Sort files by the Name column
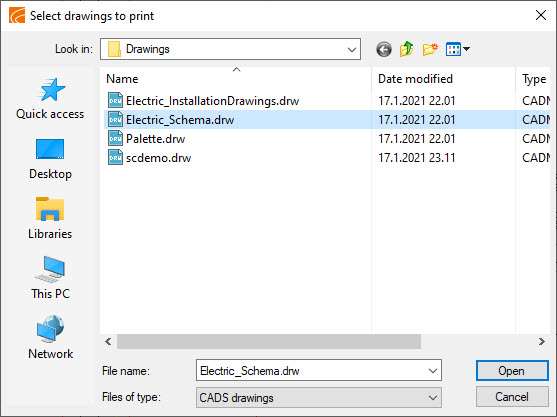This screenshot has height=417, width=557. [x=122, y=79]
